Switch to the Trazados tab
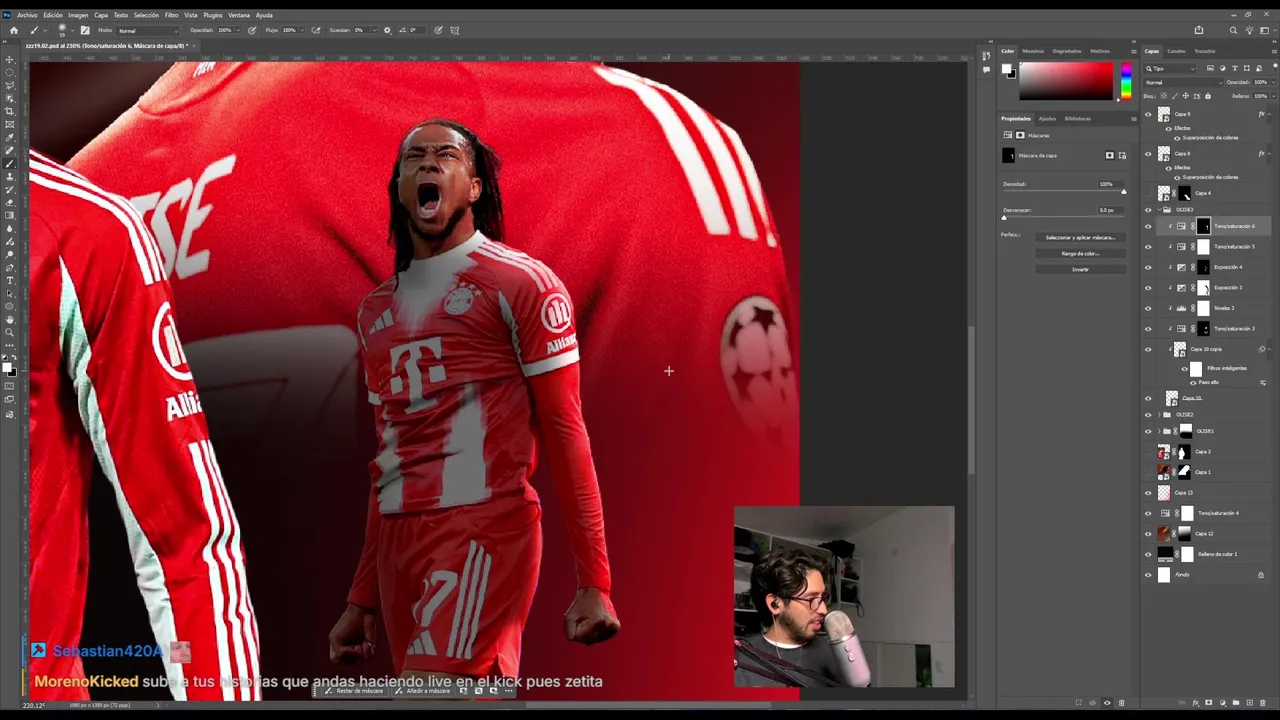 (x=1205, y=51)
